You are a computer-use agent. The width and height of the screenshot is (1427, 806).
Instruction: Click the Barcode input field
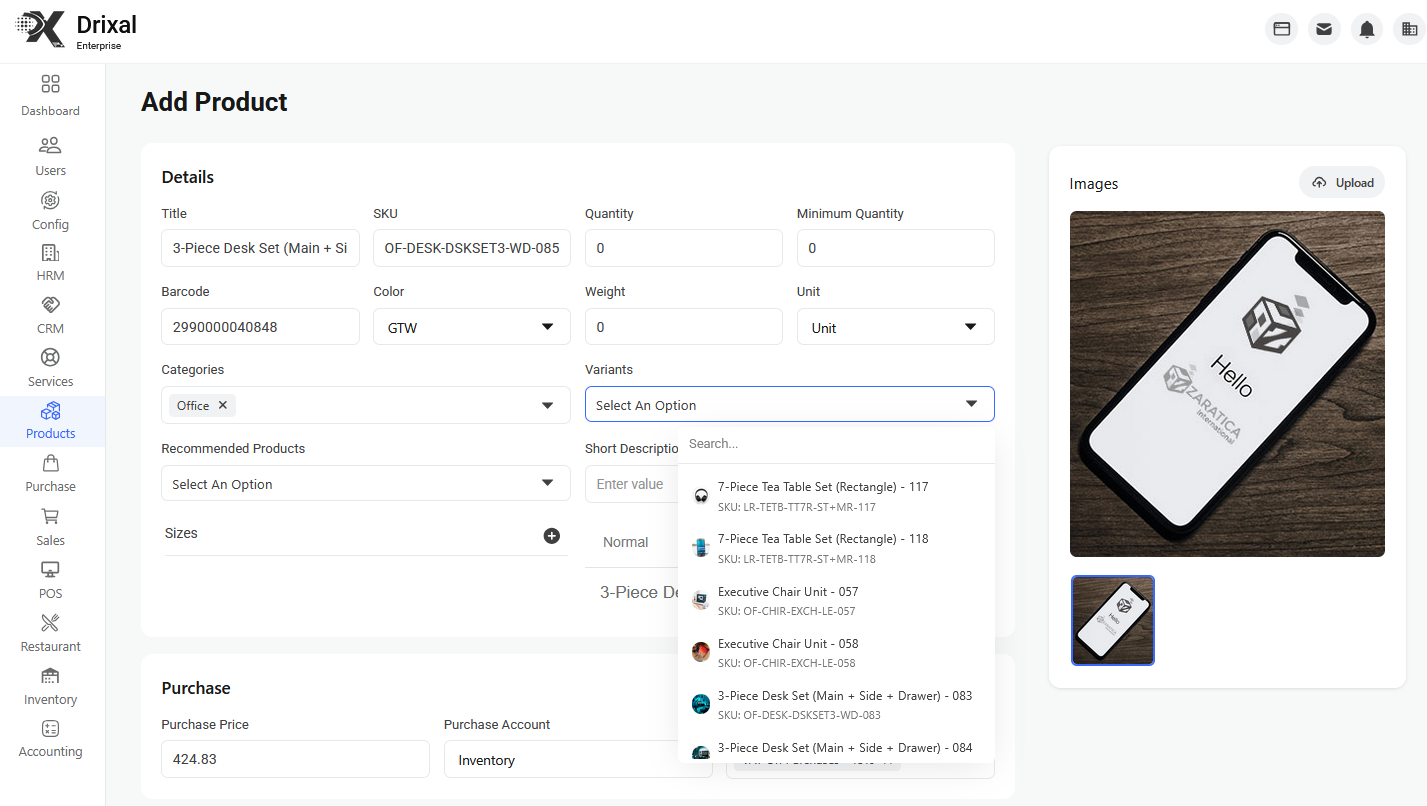pos(260,327)
